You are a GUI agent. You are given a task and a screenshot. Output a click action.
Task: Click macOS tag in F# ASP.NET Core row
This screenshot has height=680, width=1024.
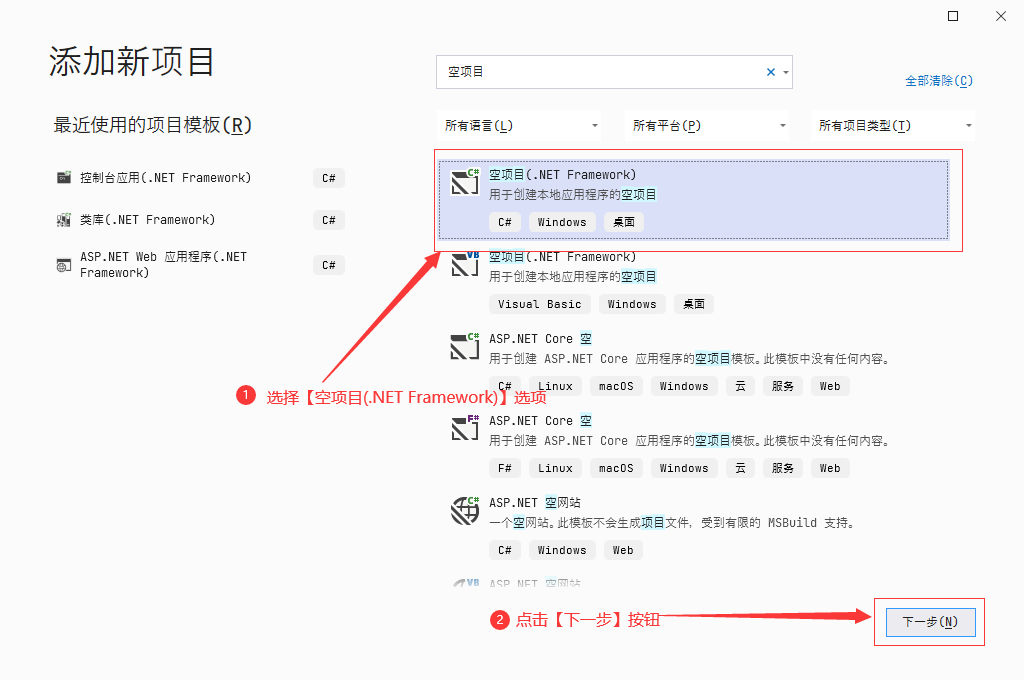pyautogui.click(x=616, y=468)
